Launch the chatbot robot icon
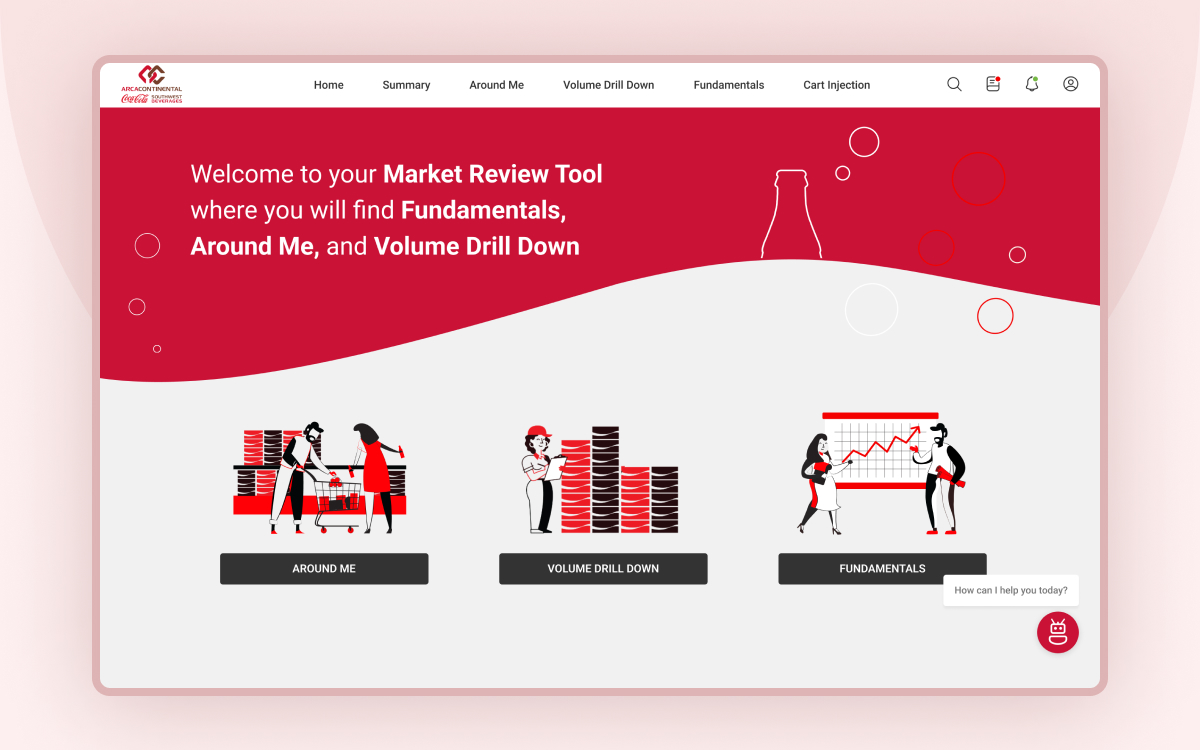This screenshot has height=750, width=1200. point(1057,633)
